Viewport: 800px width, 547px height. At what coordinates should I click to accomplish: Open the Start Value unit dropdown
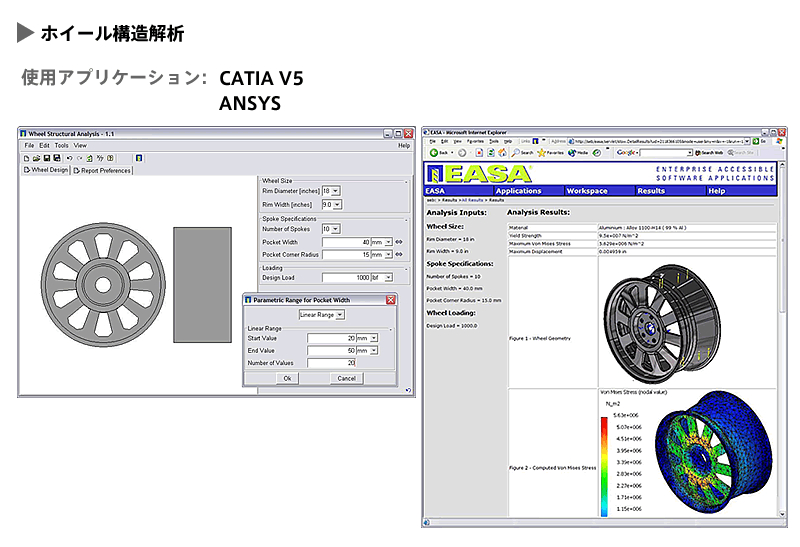[x=374, y=338]
